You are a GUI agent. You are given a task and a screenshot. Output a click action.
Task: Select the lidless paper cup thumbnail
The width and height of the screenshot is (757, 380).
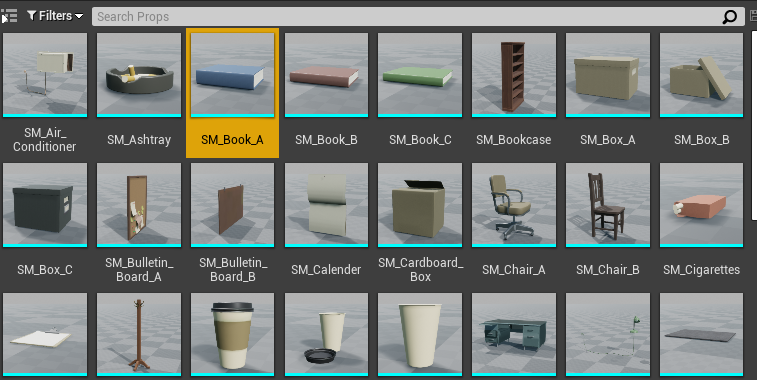(420, 334)
